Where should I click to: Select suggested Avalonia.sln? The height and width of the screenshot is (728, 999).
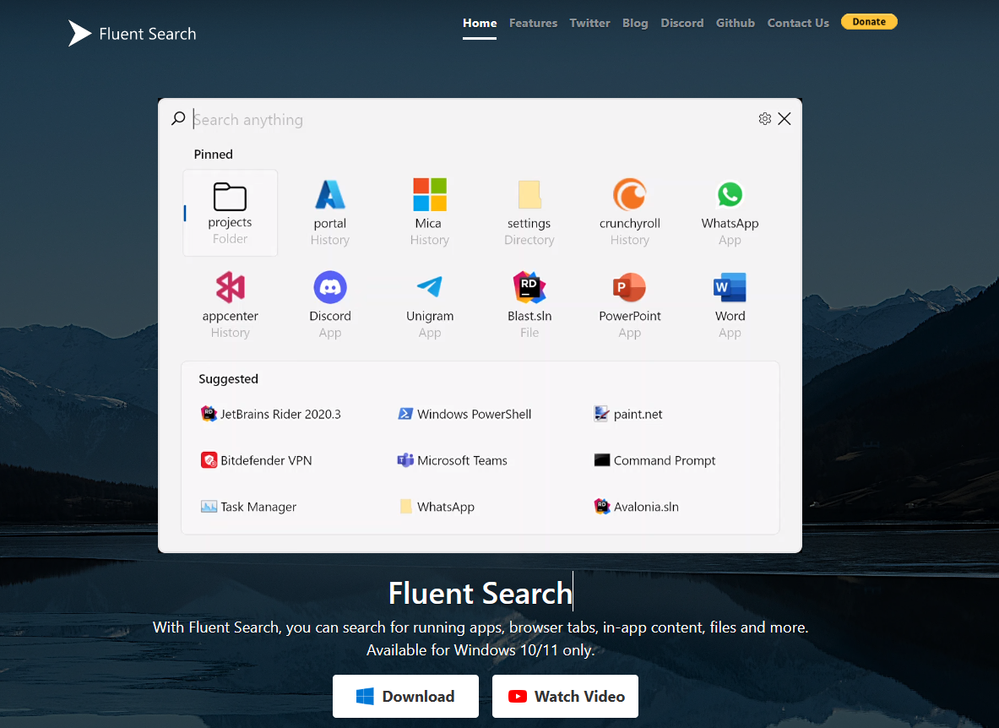tap(636, 506)
